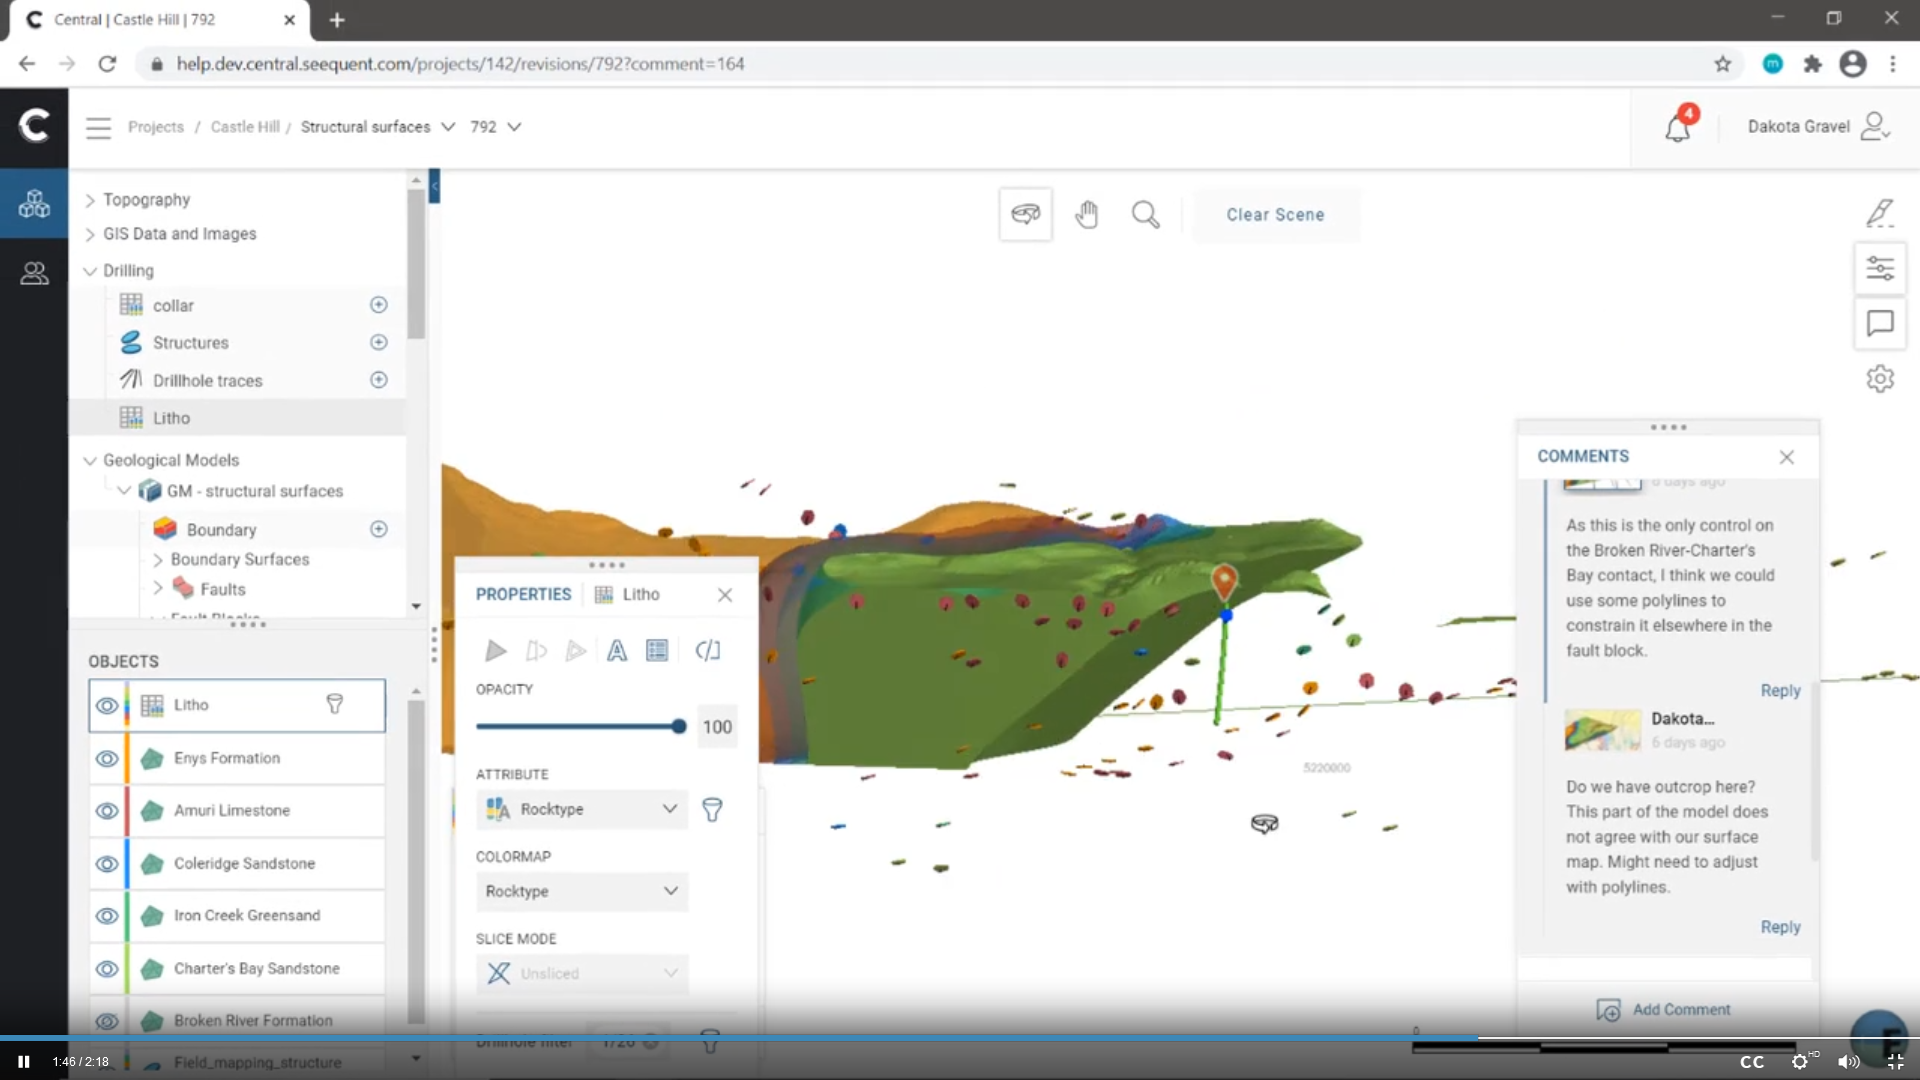
Task: Click the flip icon in Properties toolbar
Action: pyautogui.click(x=708, y=651)
